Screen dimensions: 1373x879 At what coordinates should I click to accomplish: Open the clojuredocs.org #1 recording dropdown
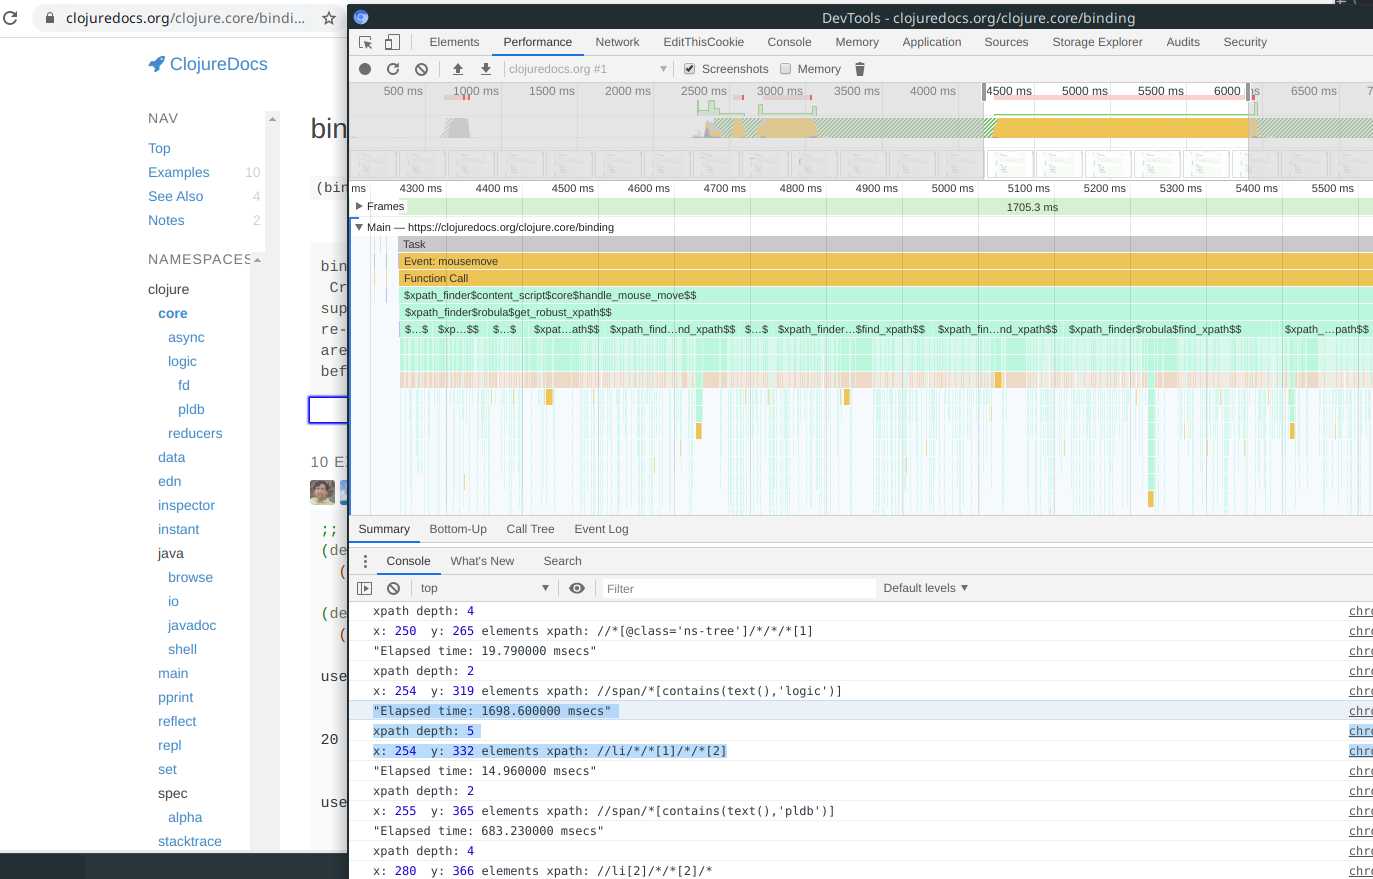[587, 69]
